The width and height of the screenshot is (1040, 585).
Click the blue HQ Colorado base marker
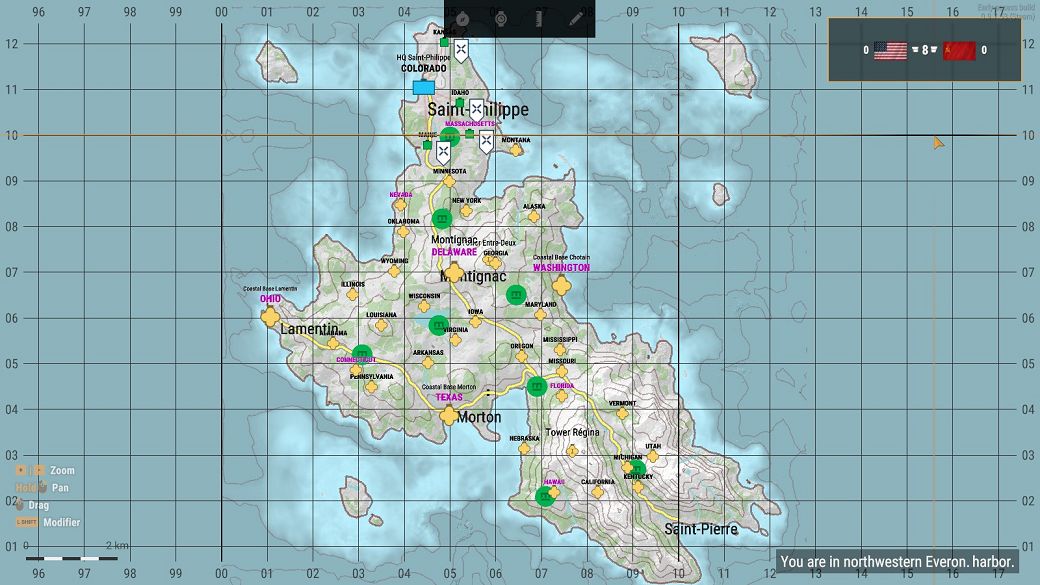tap(424, 87)
